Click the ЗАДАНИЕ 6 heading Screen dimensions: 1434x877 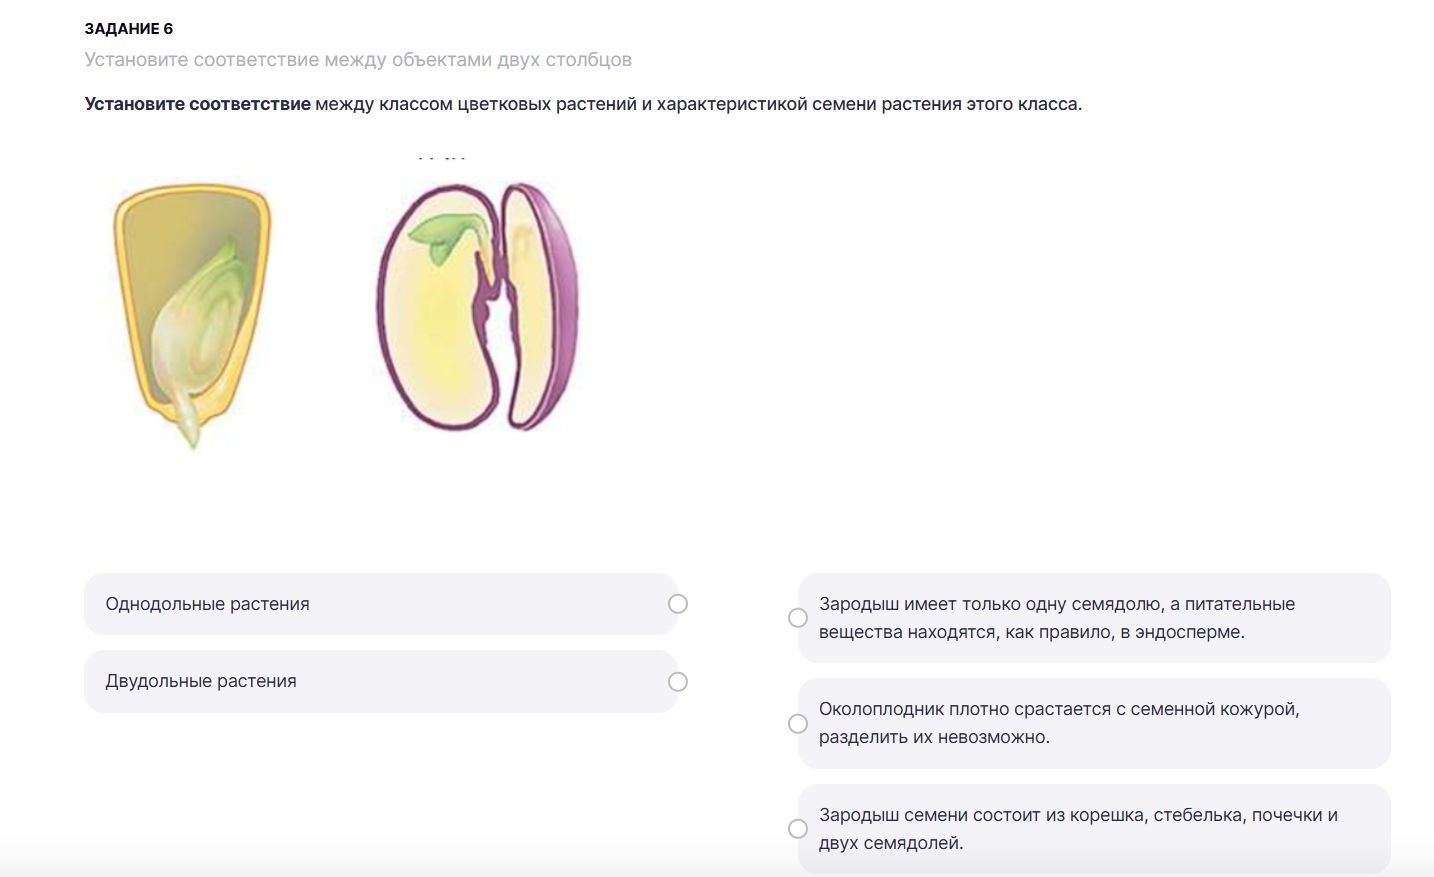click(129, 29)
